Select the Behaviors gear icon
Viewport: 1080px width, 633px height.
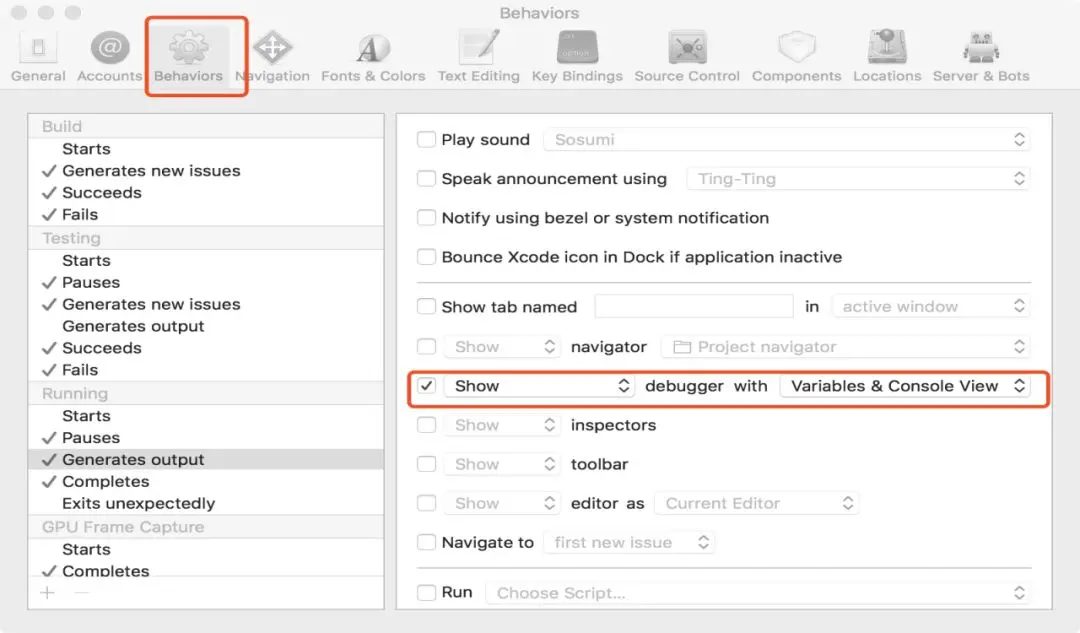(189, 48)
